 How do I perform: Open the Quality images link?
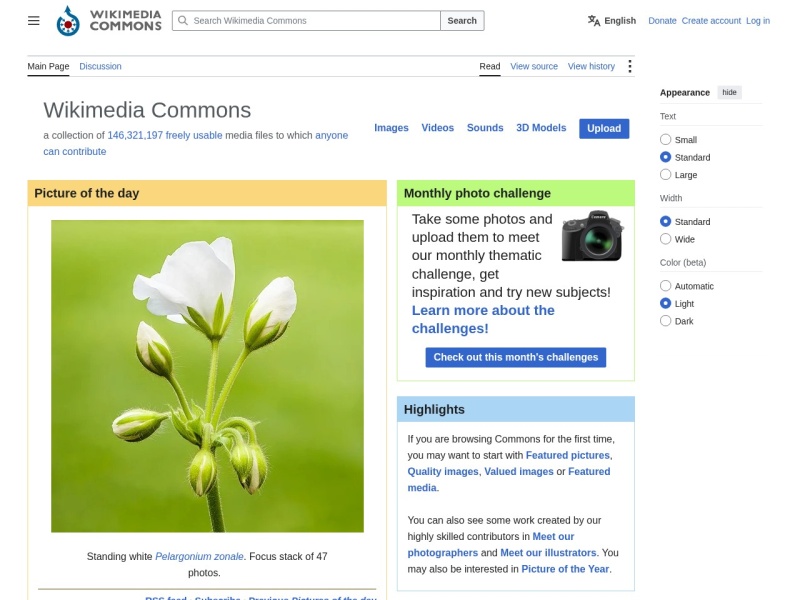click(x=443, y=471)
